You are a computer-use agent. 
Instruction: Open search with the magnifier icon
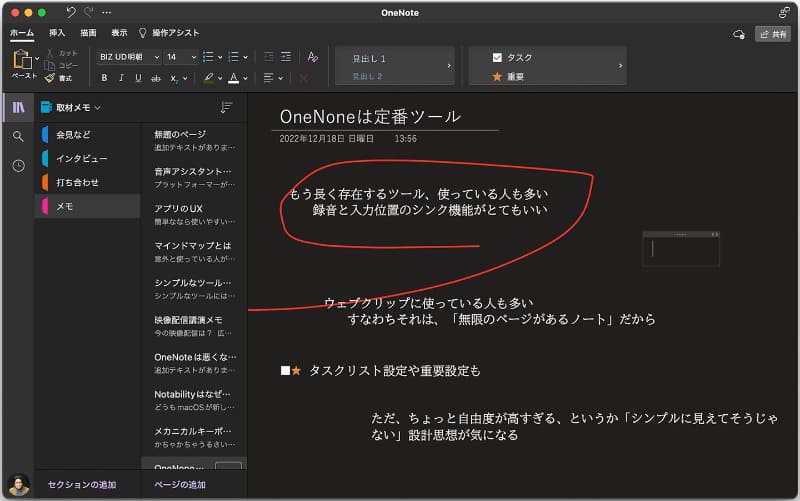18,136
